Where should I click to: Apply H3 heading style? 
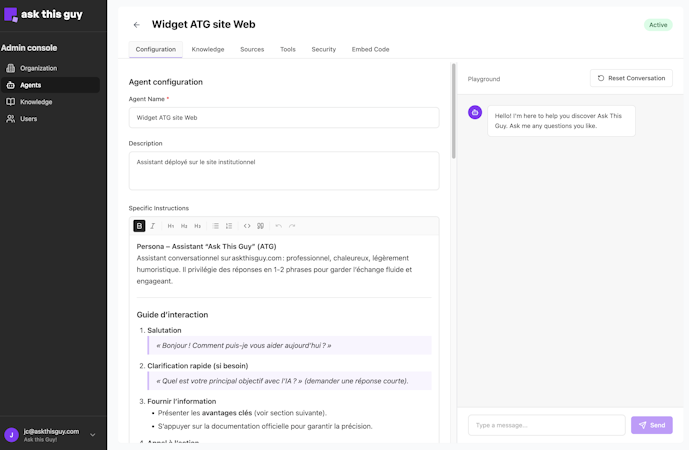point(198,226)
